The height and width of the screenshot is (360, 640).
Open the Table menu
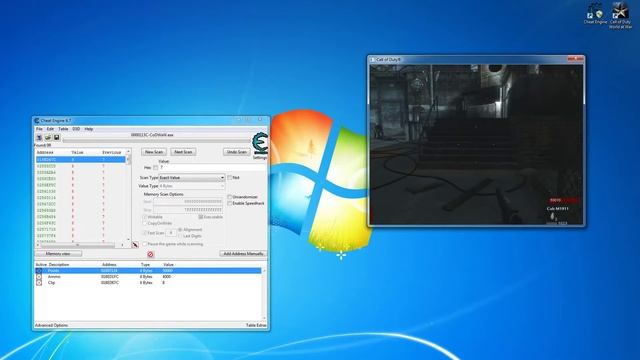pyautogui.click(x=63, y=129)
